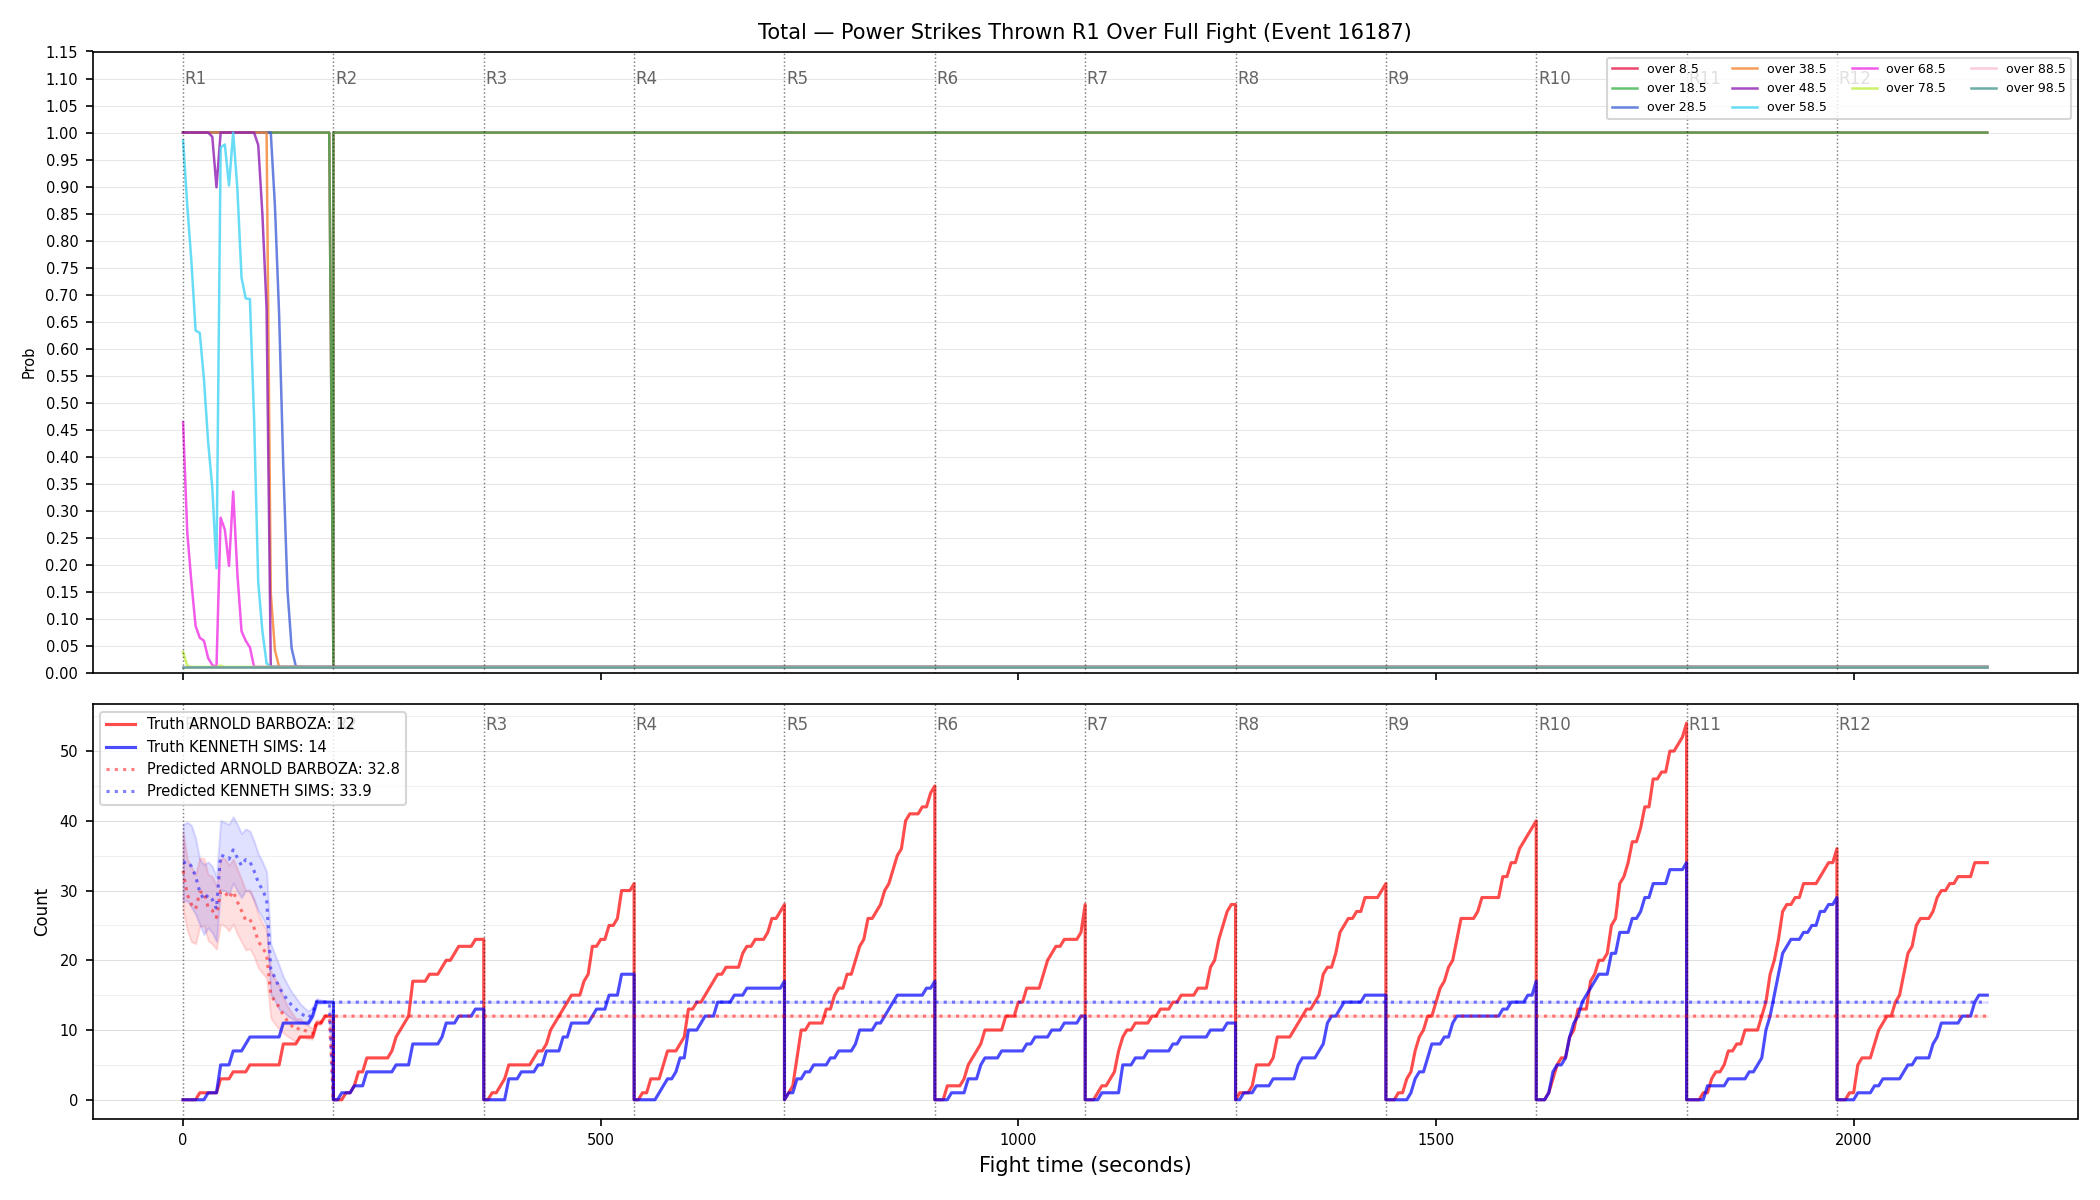Click the 500 tick on the fight time axis
This screenshot has height=1200, width=2100.
[600, 1139]
